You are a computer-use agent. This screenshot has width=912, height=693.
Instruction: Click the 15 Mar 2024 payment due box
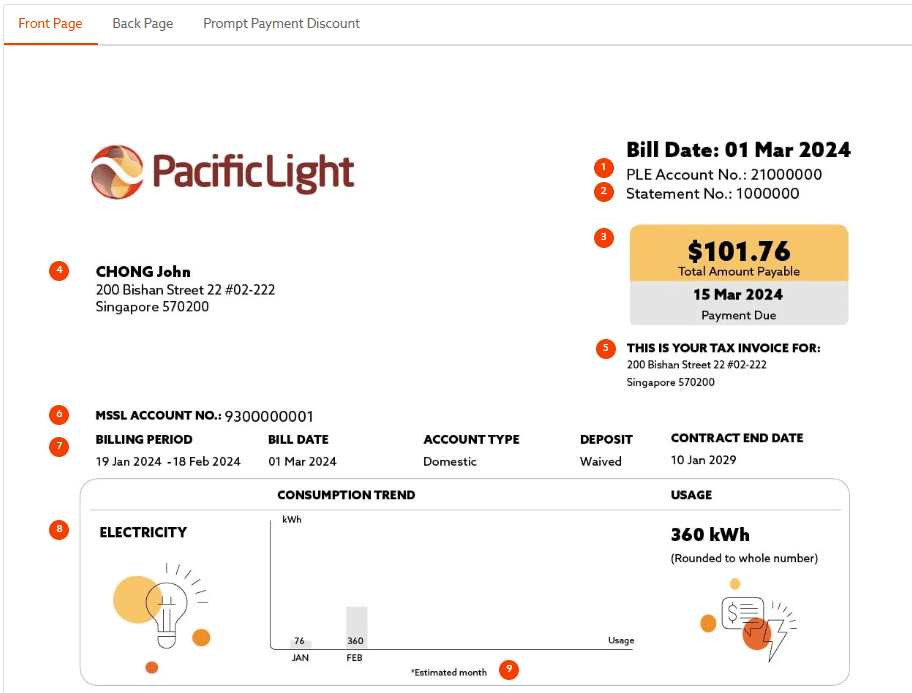[x=739, y=303]
